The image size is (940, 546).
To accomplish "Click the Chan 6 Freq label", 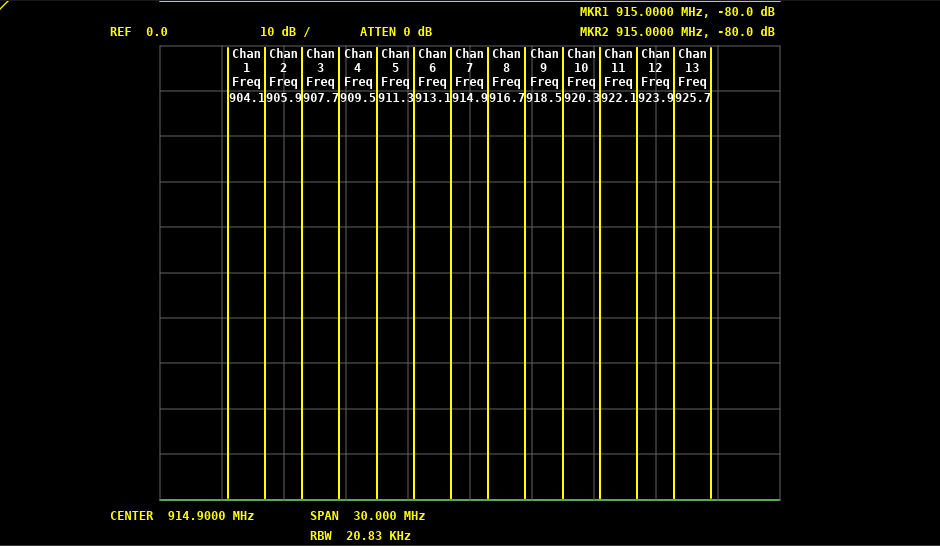I will (x=432, y=68).
